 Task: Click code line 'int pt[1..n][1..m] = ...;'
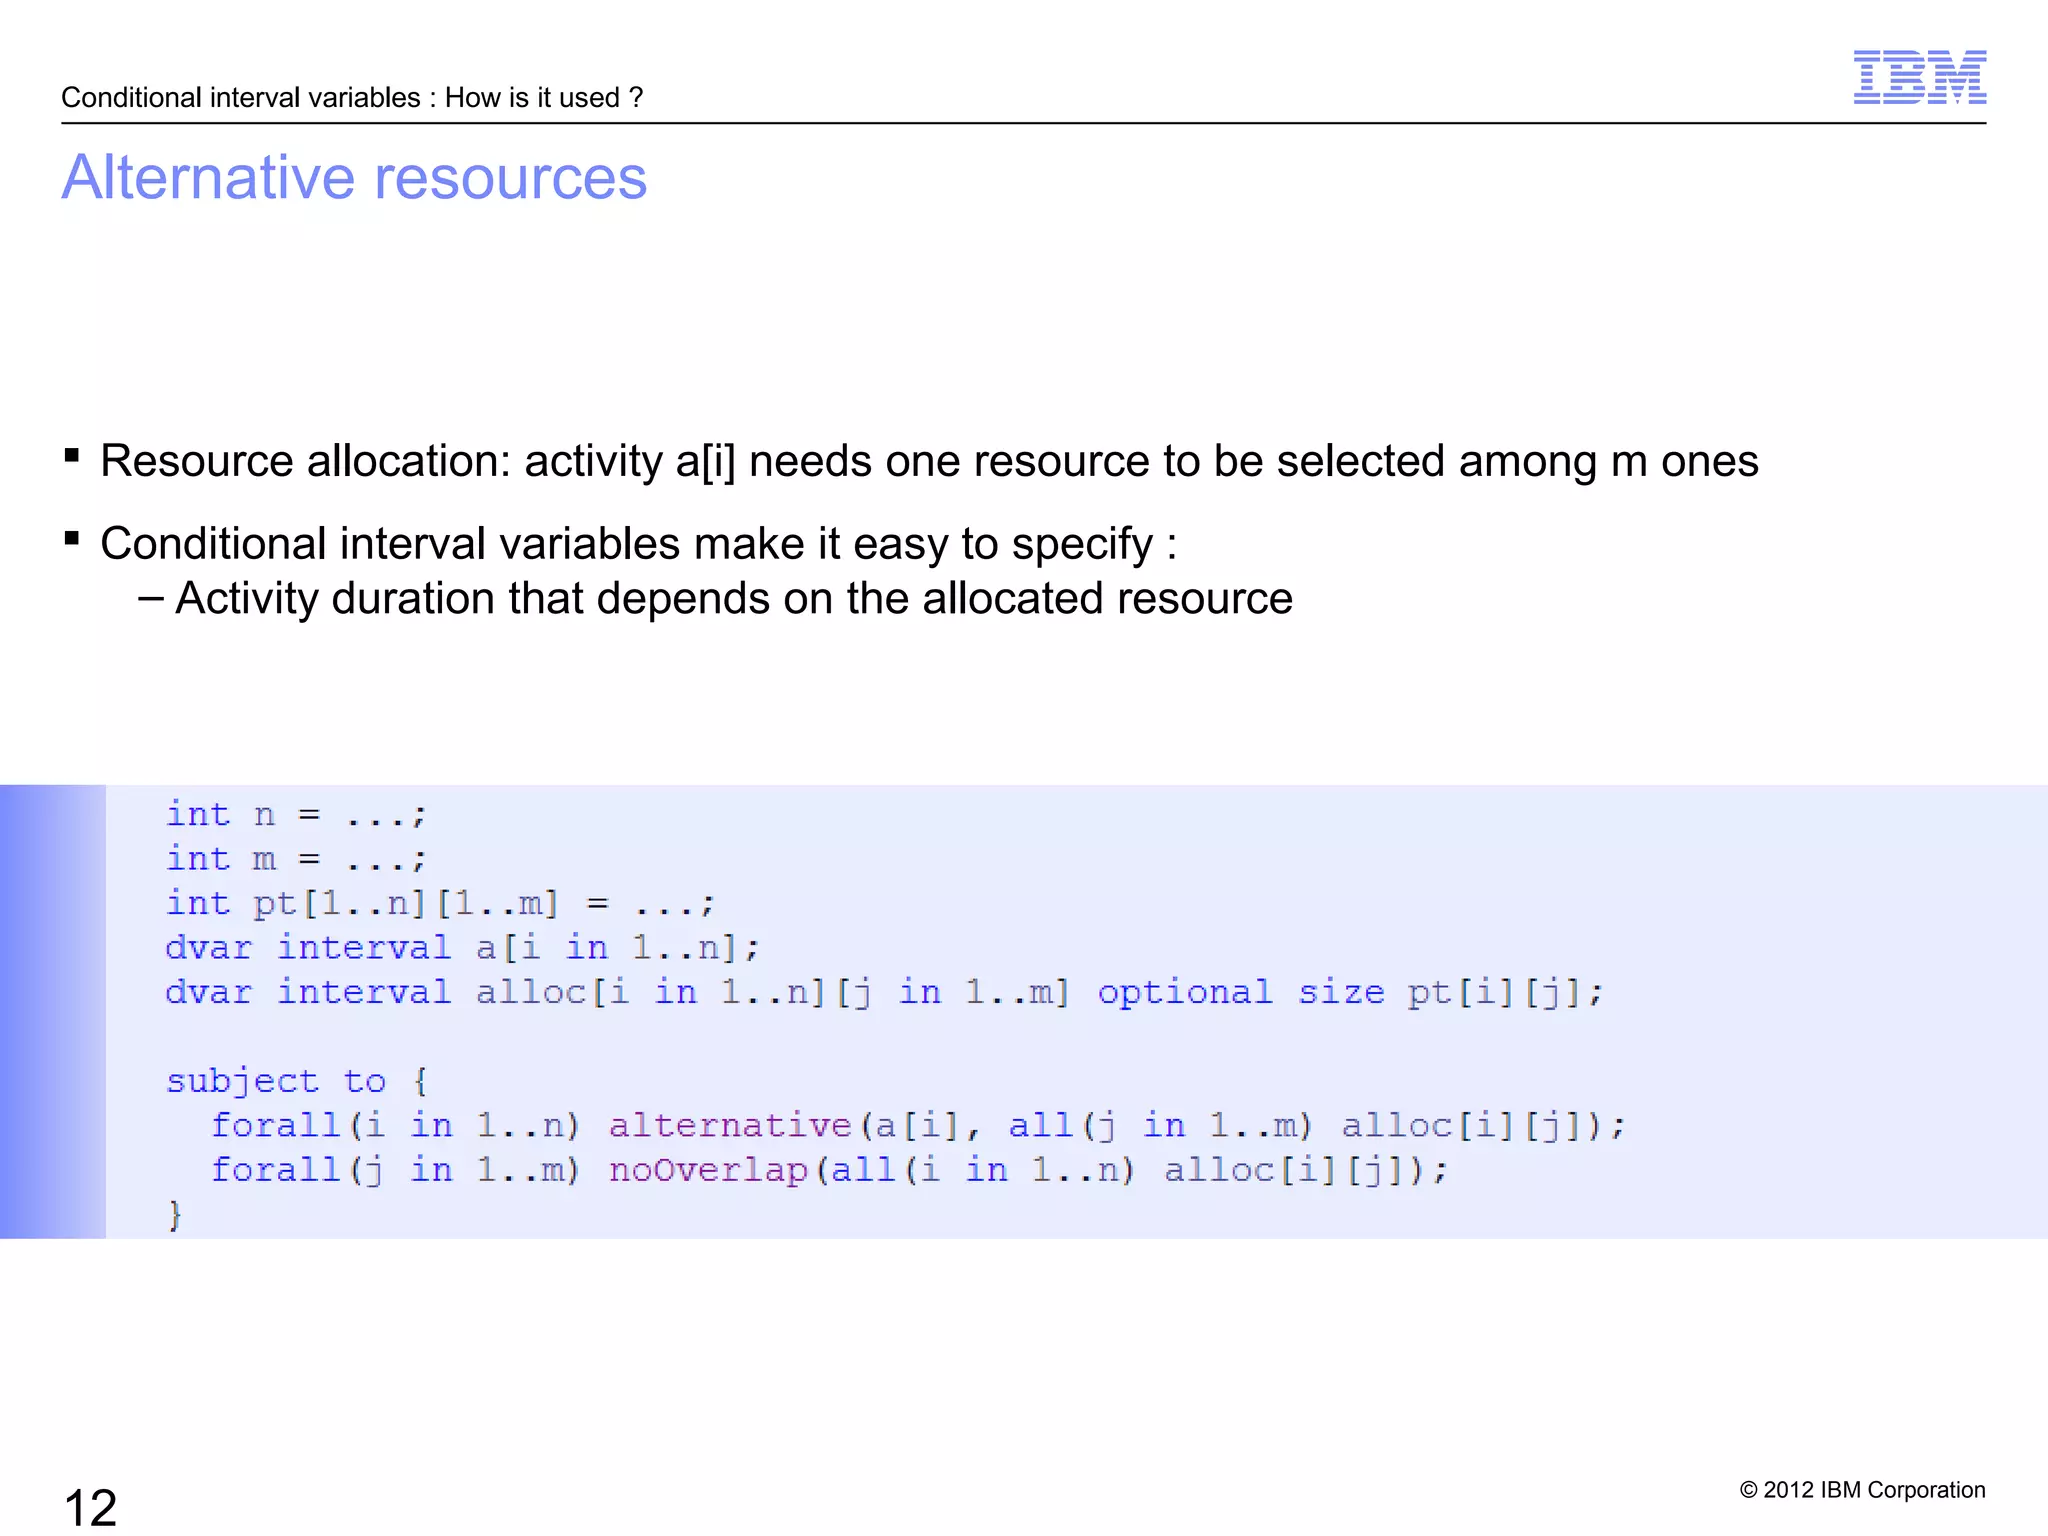point(440,903)
